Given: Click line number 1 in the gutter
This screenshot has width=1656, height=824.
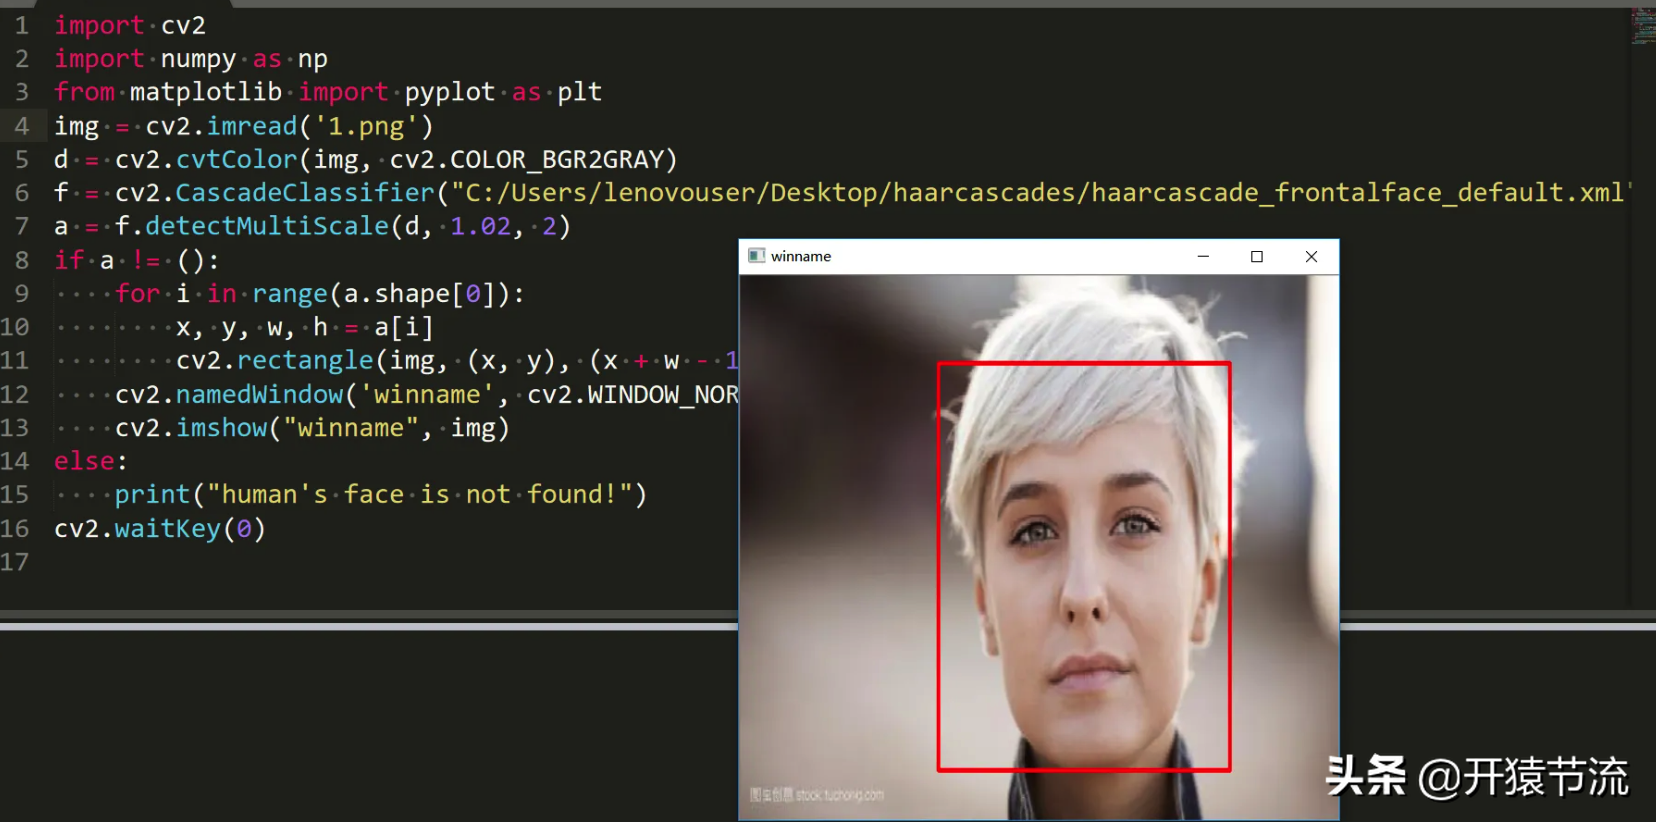Looking at the screenshot, I should coord(22,25).
